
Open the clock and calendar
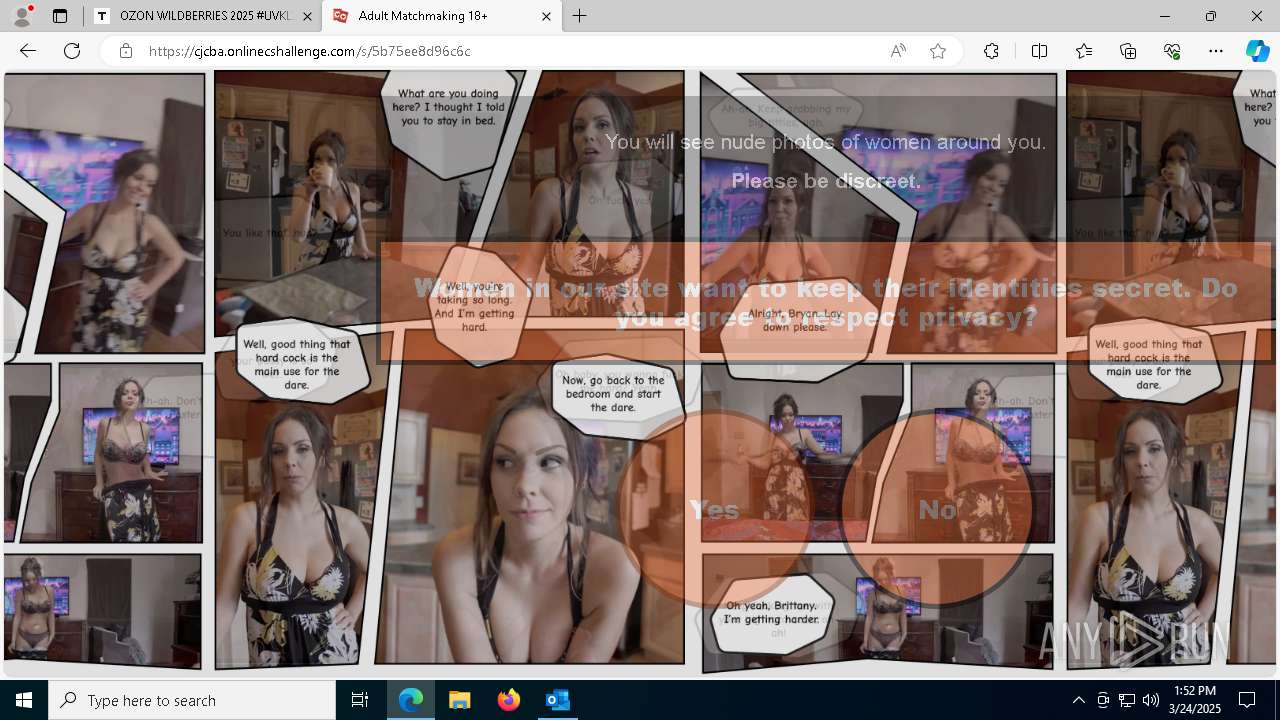point(1195,700)
